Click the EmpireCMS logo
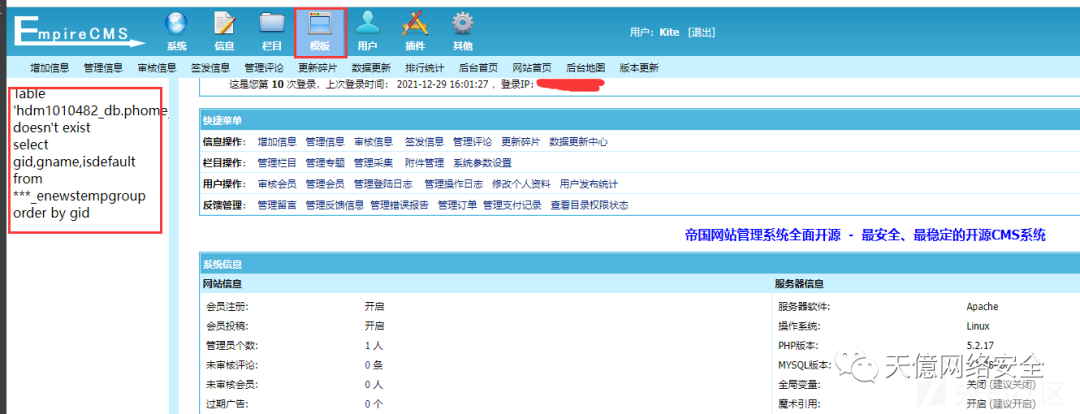Screen dimensions: 1080x414 pos(79,32)
